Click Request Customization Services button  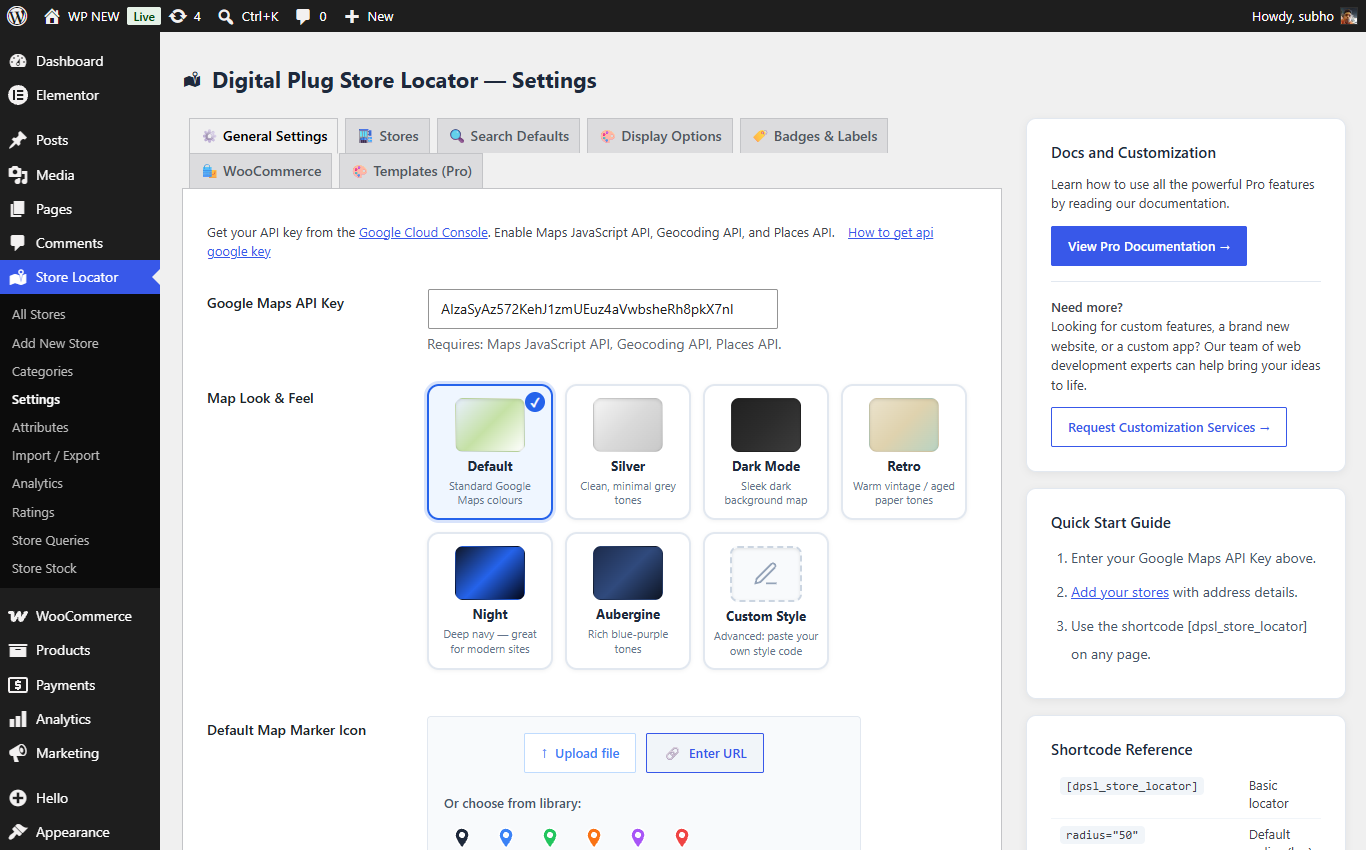[x=1169, y=427]
